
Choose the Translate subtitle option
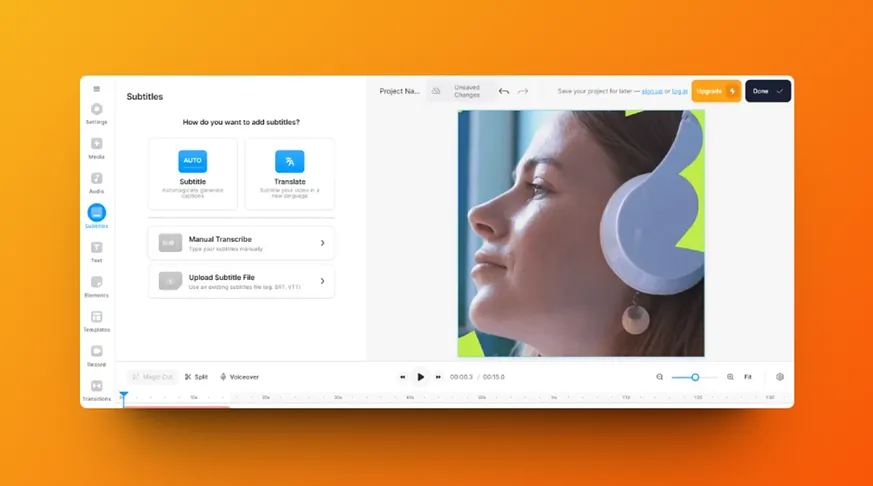point(290,174)
